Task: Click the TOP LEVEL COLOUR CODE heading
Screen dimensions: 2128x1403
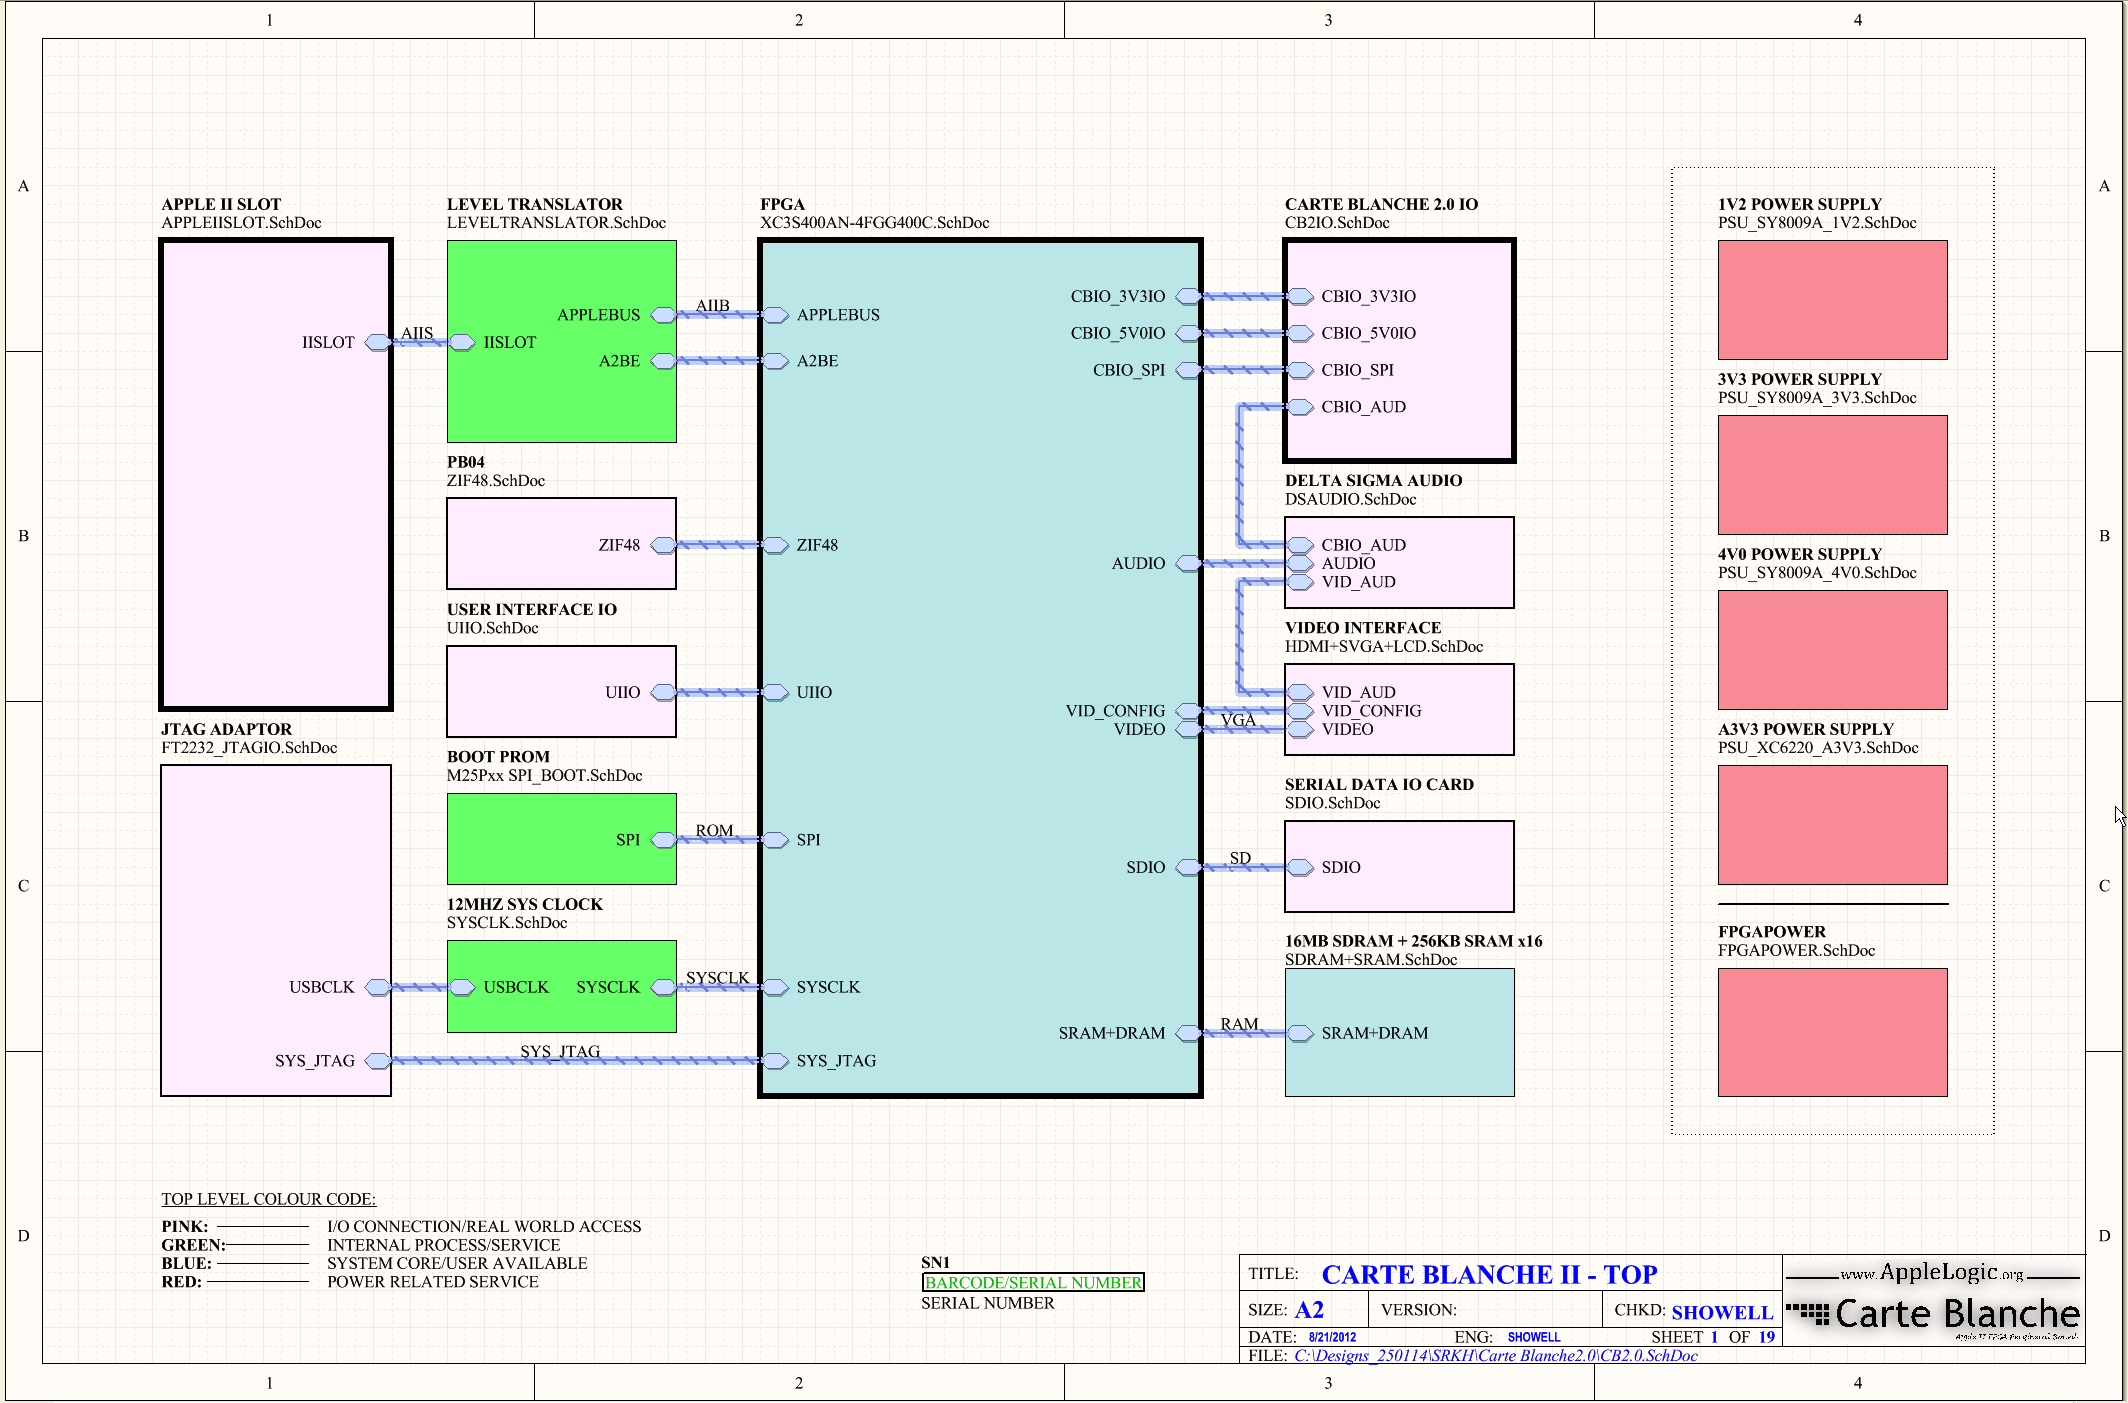Action: [268, 1199]
